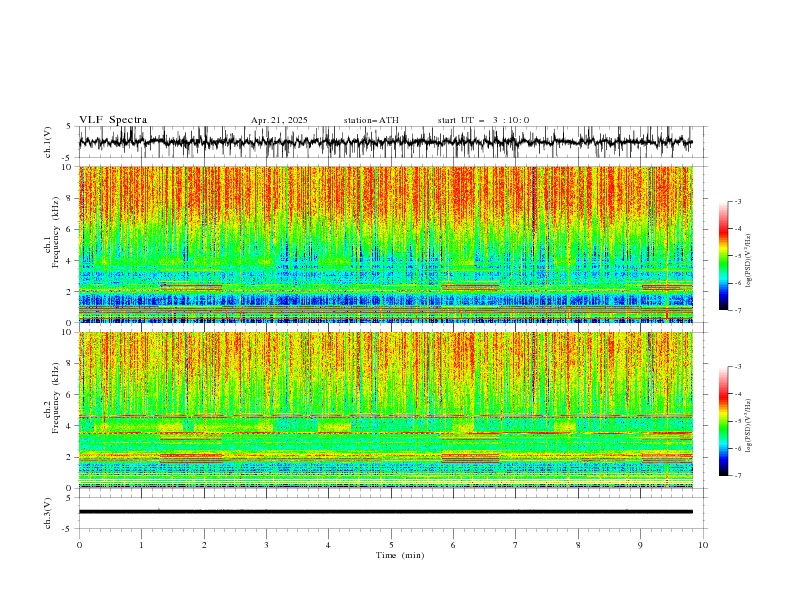Click the 'VLF Spectra' title text
The image size is (792, 612).
(113, 120)
